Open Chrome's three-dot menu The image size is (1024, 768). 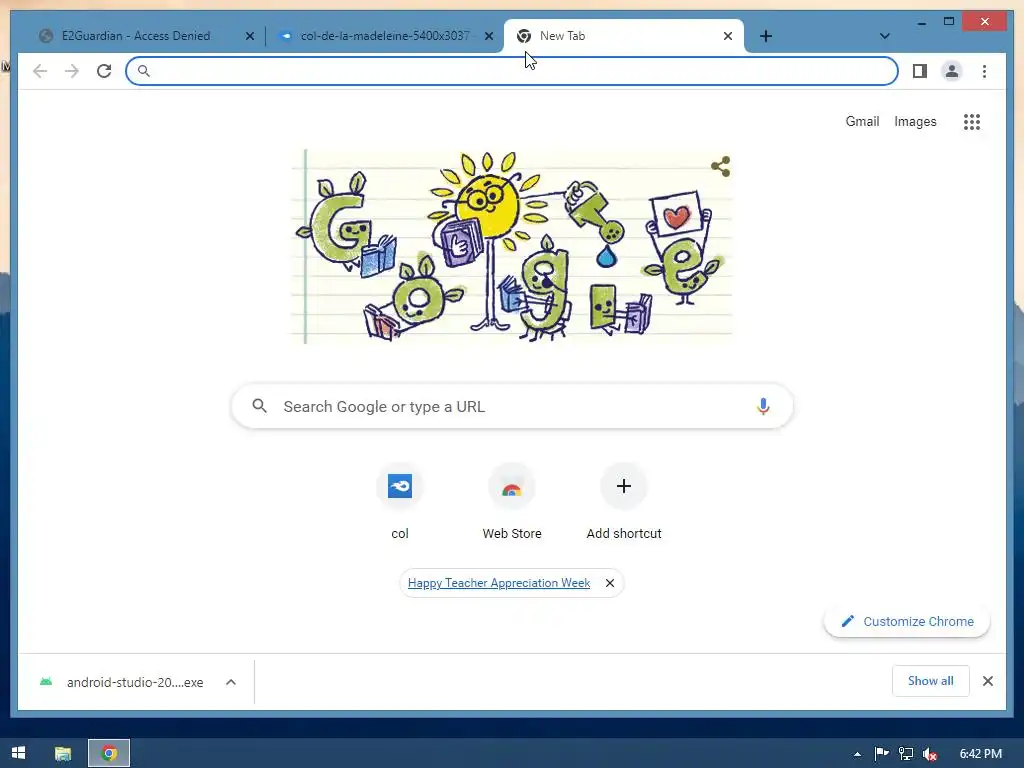click(984, 71)
